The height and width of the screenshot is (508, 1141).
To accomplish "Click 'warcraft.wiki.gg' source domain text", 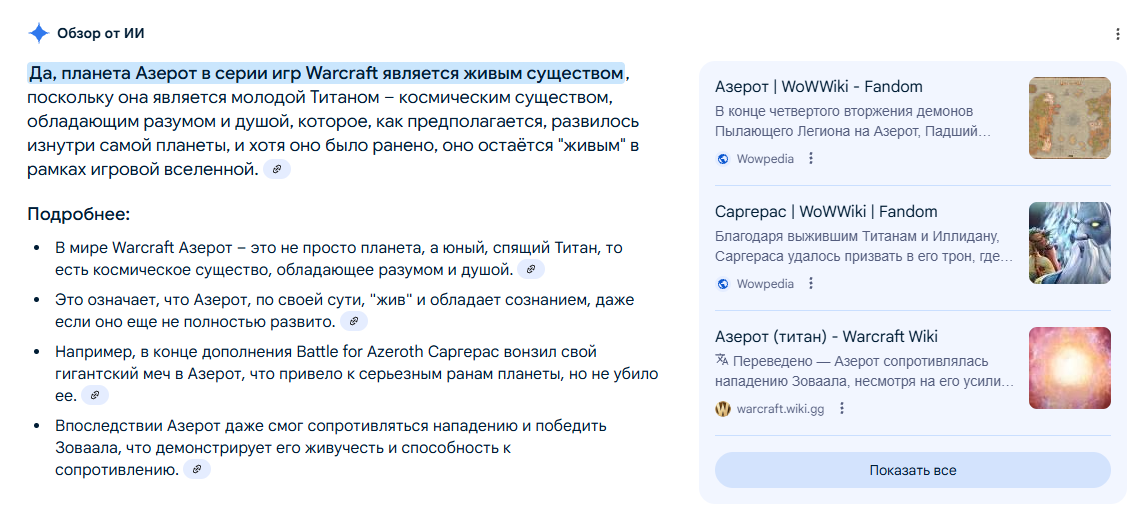I will click(780, 408).
